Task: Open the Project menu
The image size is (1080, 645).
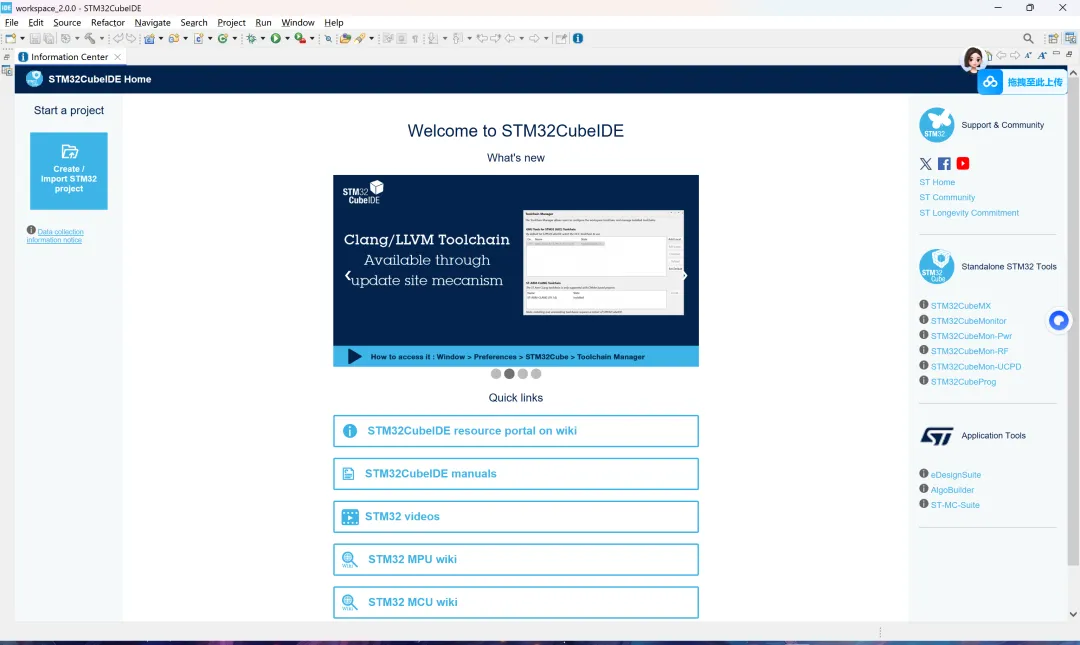Action: pyautogui.click(x=231, y=23)
